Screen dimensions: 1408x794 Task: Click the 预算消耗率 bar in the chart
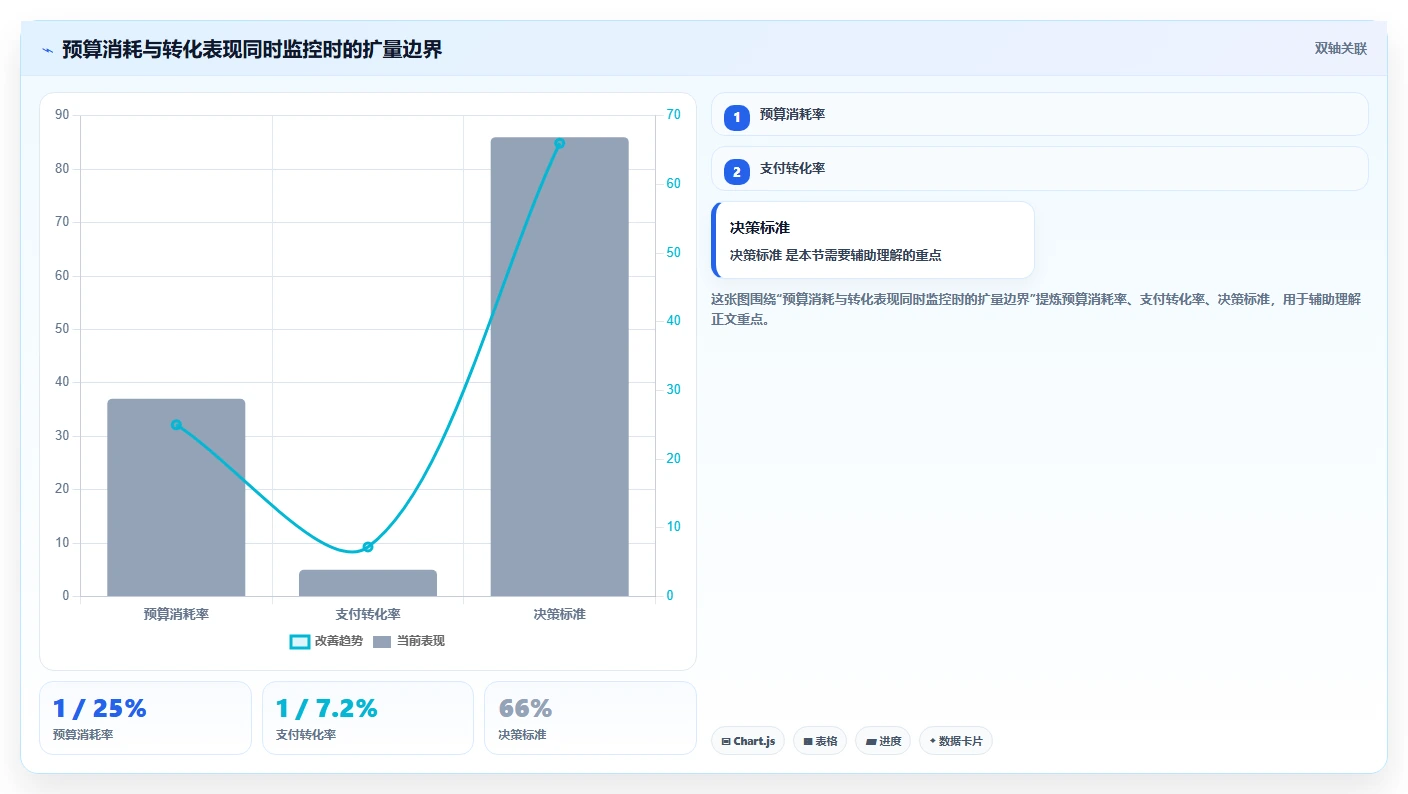click(176, 498)
